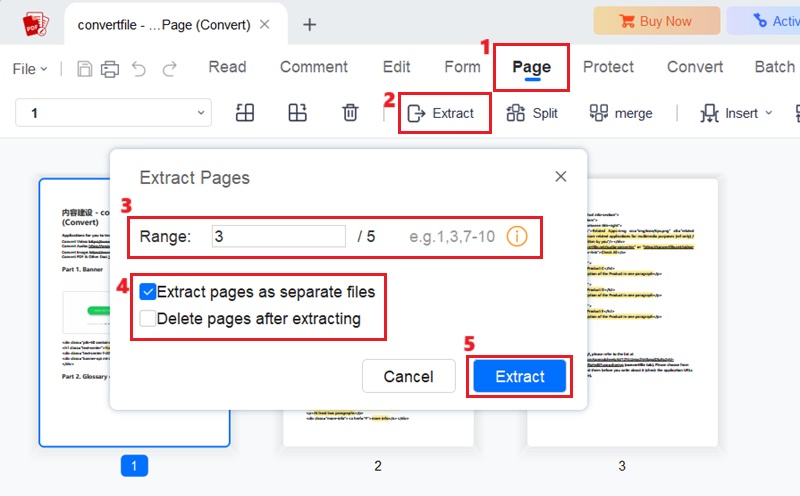Close the Extract Pages dialog

point(561,177)
